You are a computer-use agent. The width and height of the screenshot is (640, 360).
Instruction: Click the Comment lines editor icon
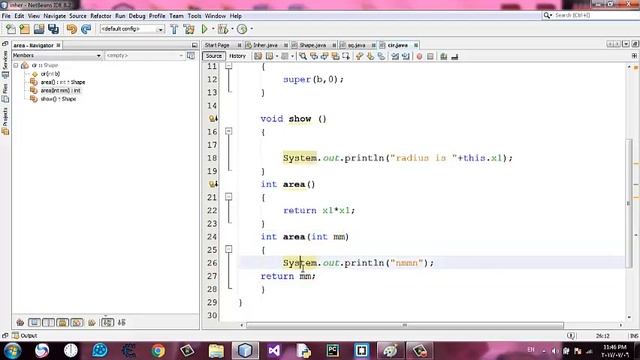444,56
